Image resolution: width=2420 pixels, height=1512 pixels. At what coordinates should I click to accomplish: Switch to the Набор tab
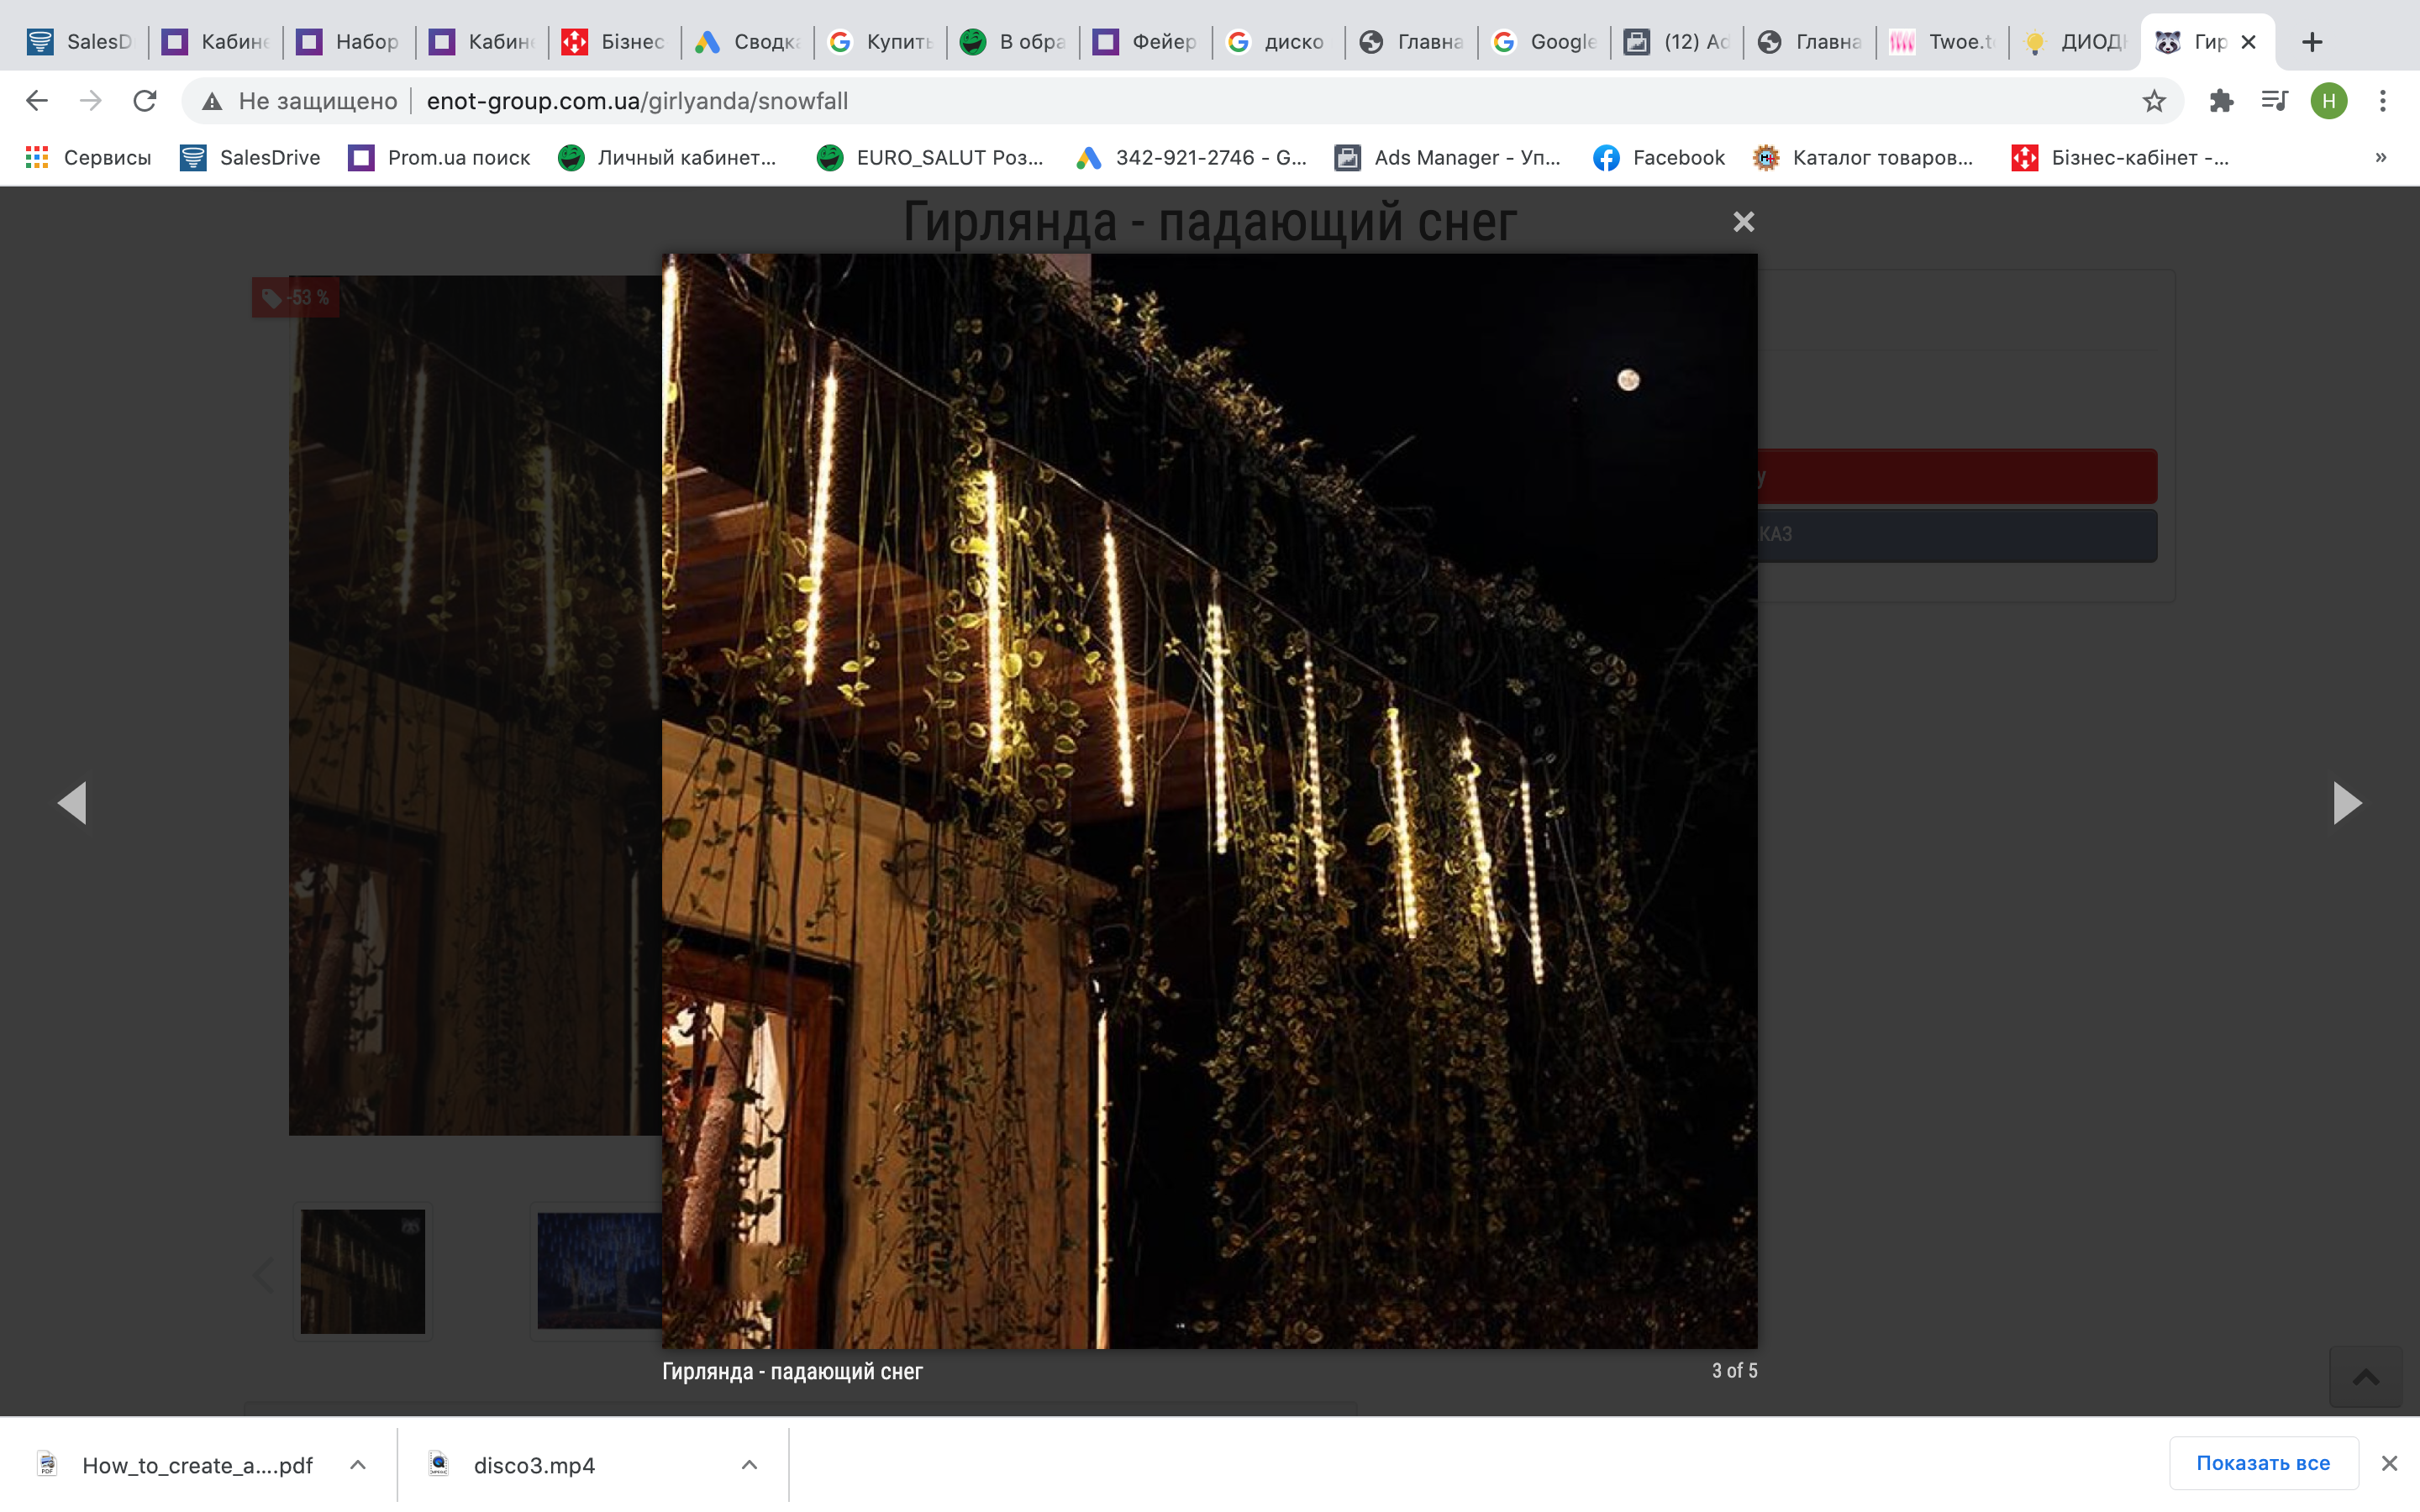tap(349, 42)
